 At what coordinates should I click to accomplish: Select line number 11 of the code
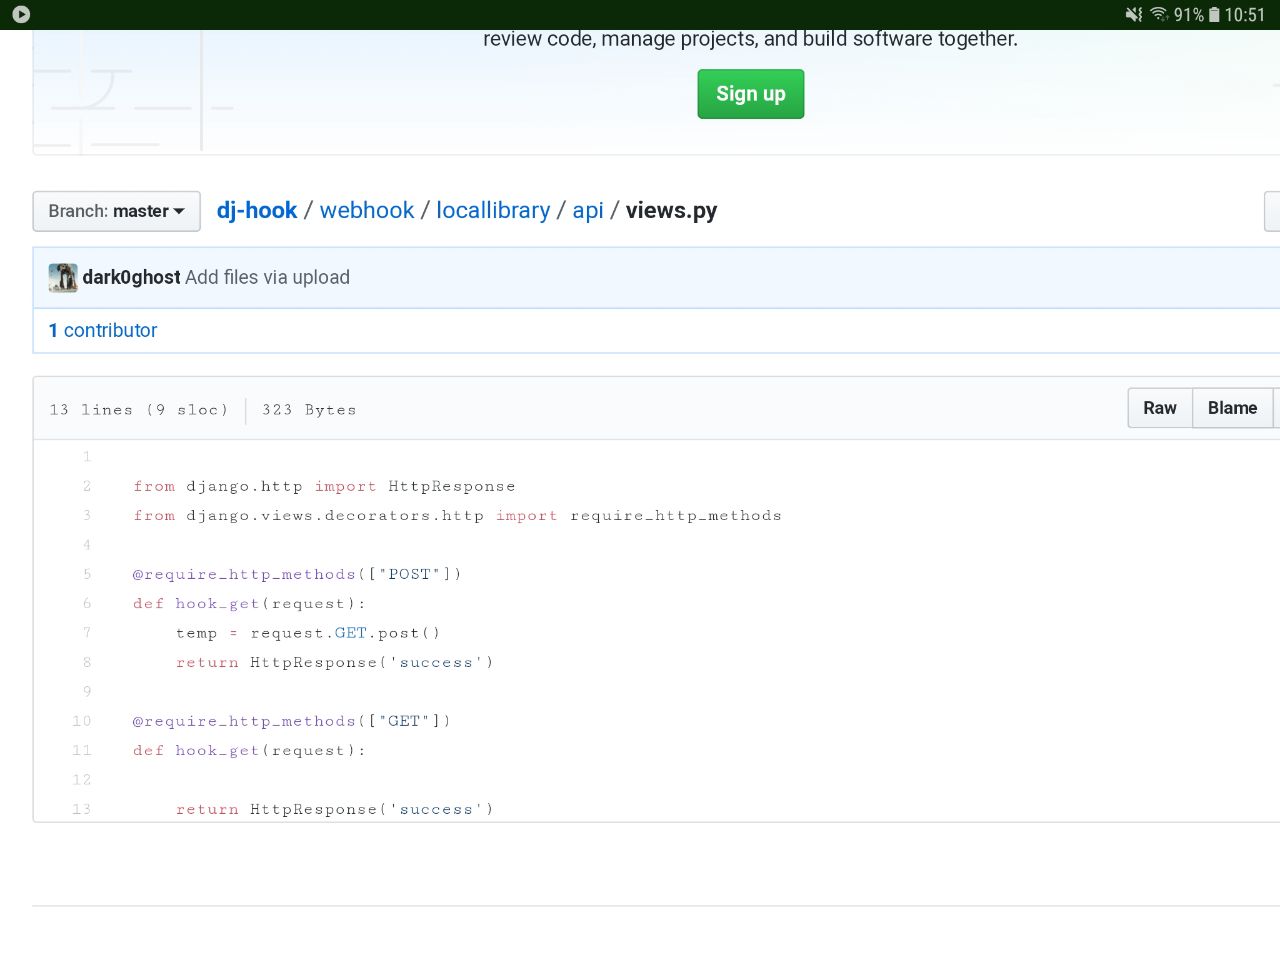point(82,750)
